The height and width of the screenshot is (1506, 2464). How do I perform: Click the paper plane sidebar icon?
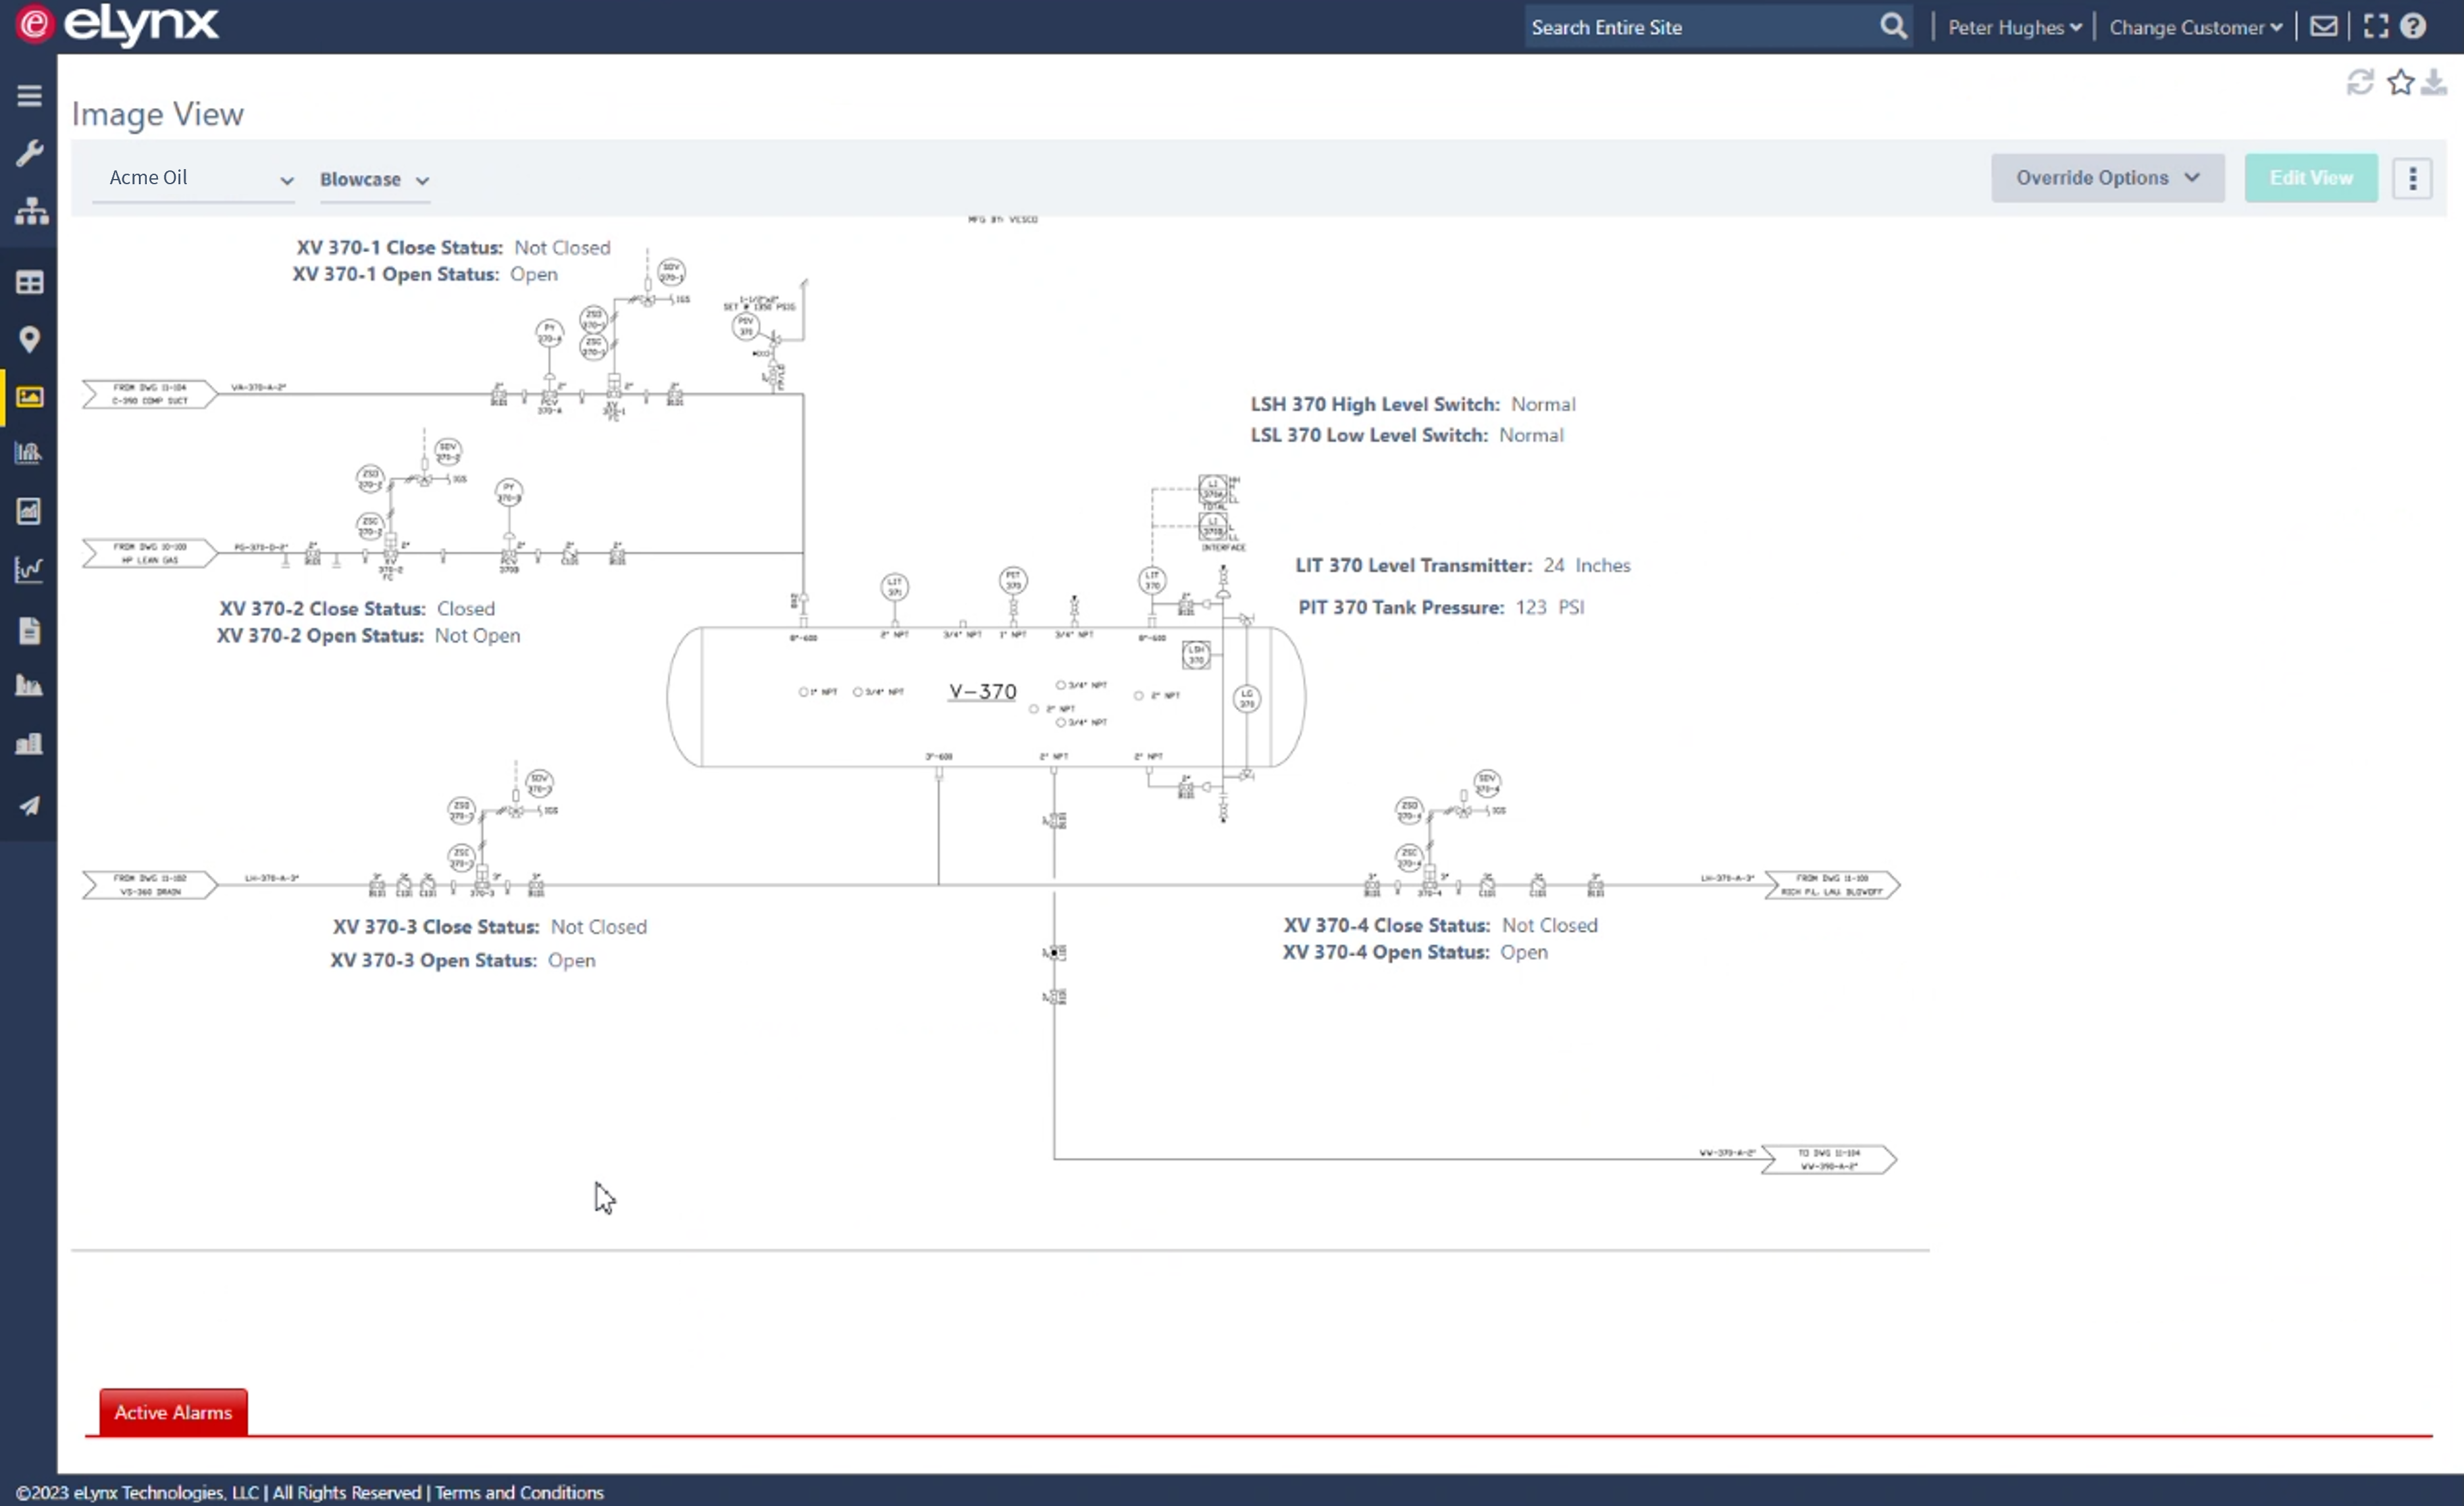pos(29,806)
